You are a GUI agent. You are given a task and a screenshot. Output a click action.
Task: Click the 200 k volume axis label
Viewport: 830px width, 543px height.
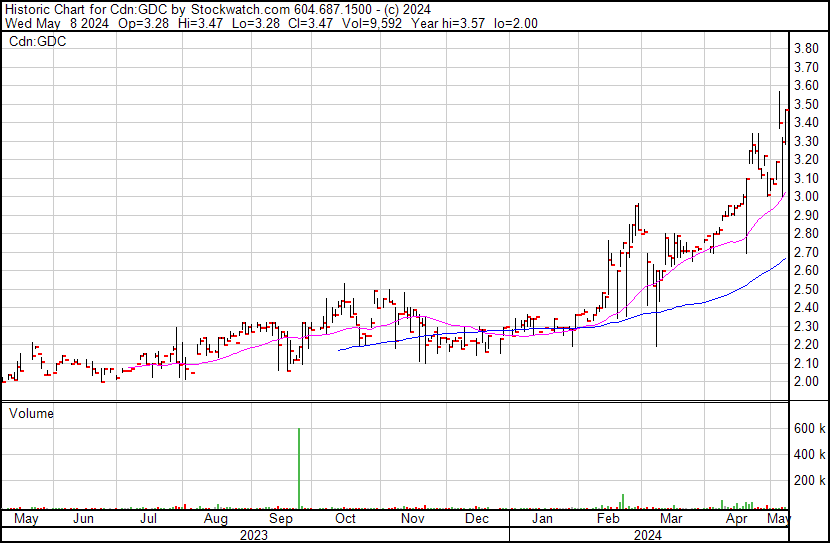[810, 481]
